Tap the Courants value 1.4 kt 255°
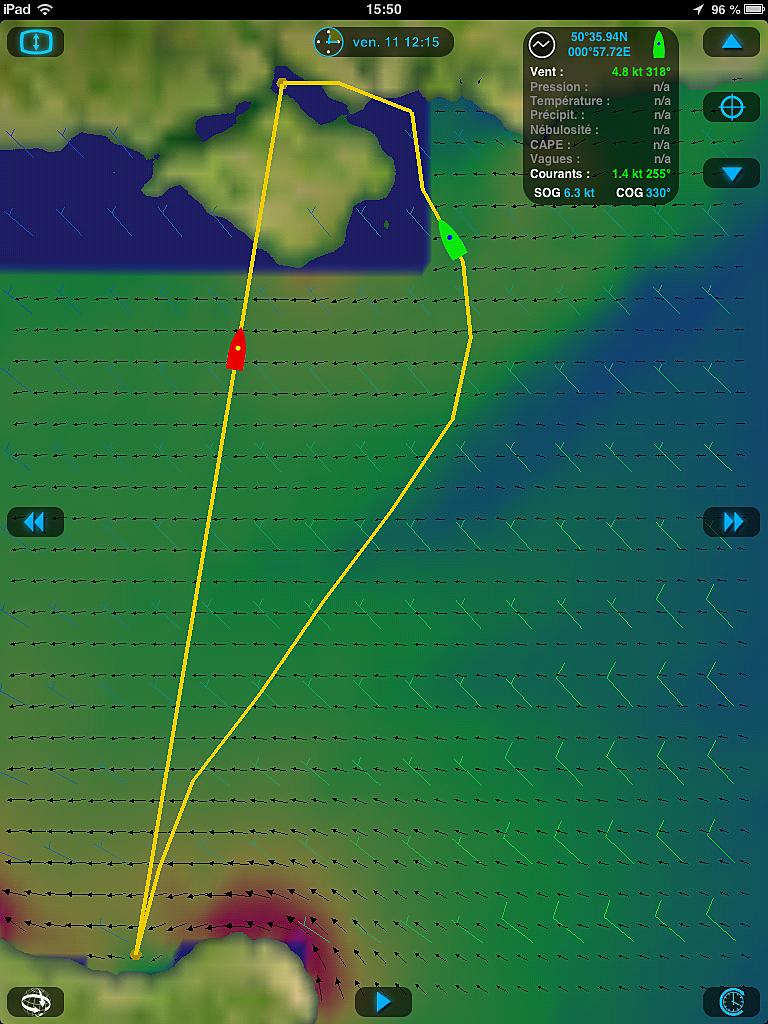This screenshot has height=1024, width=768. click(641, 174)
